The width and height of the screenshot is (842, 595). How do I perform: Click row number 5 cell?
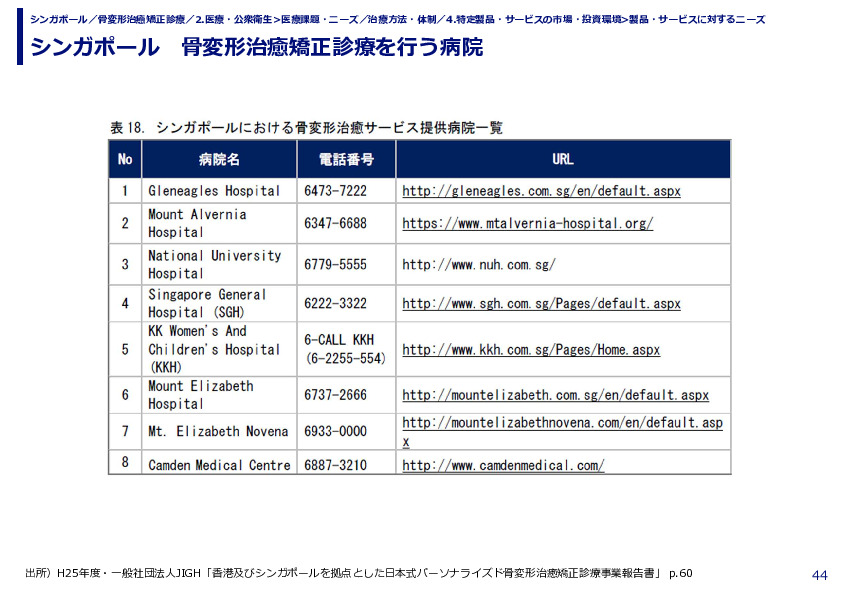click(125, 349)
